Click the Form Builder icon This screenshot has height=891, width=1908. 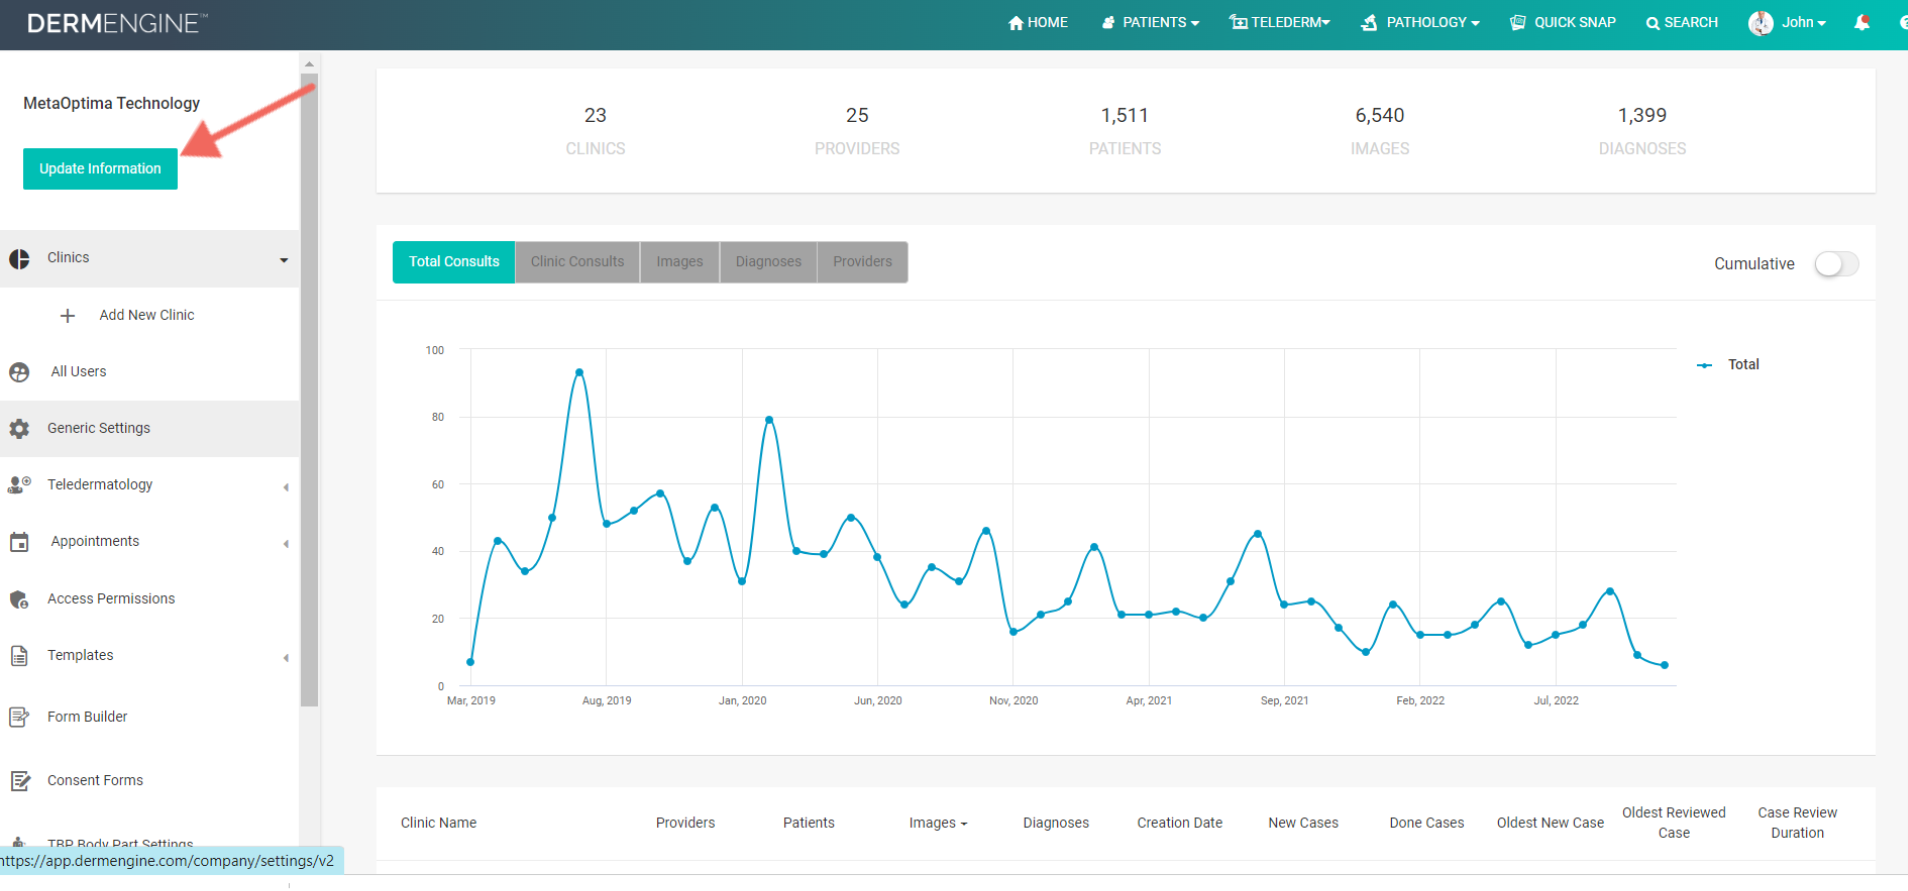click(19, 717)
